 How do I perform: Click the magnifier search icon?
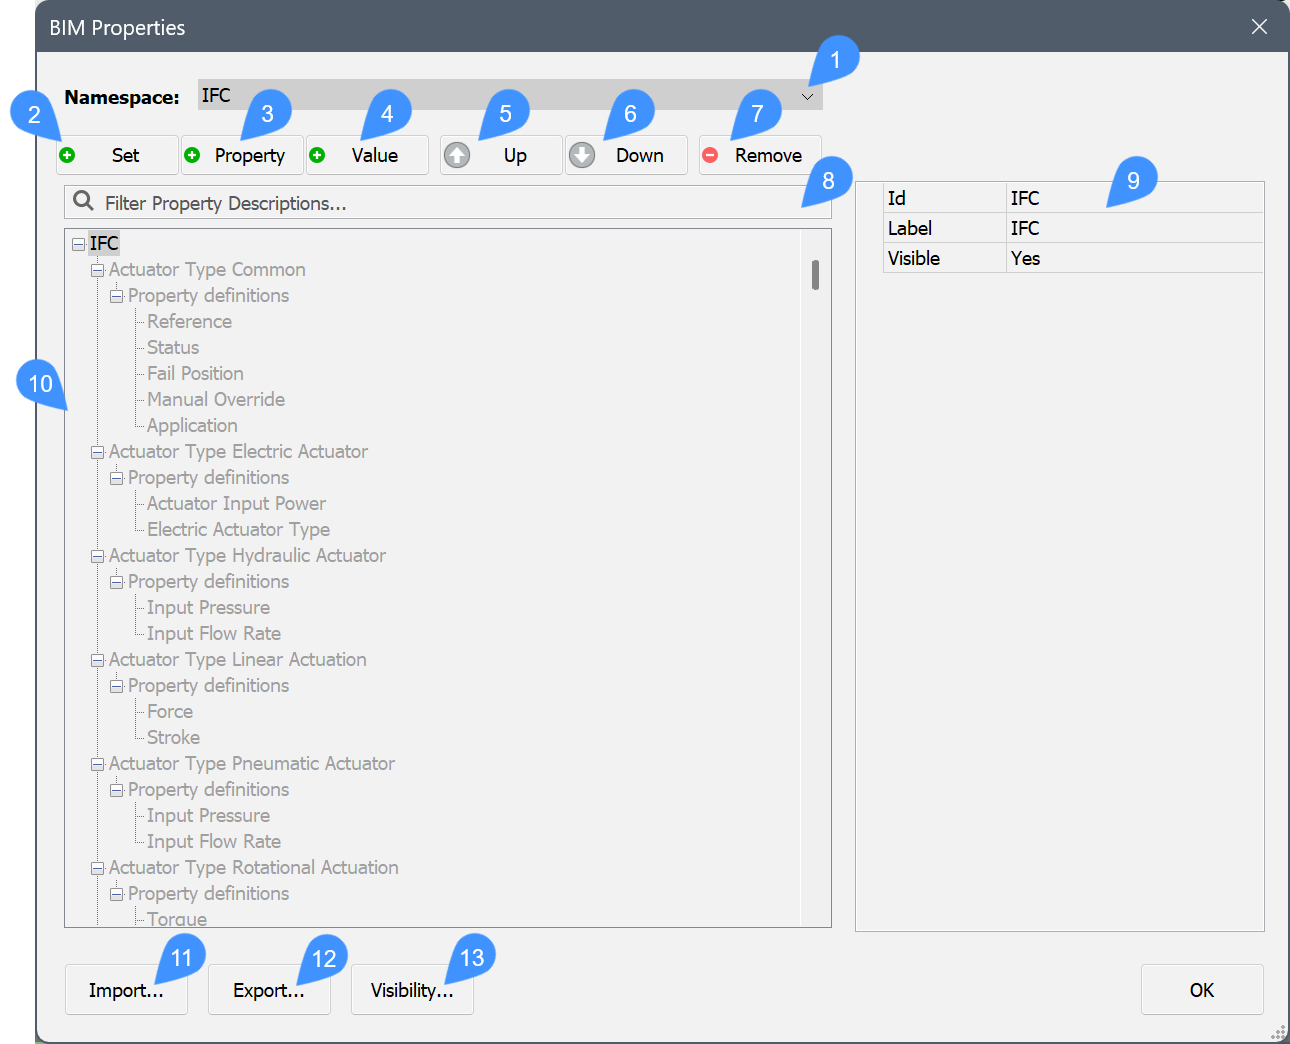point(84,202)
